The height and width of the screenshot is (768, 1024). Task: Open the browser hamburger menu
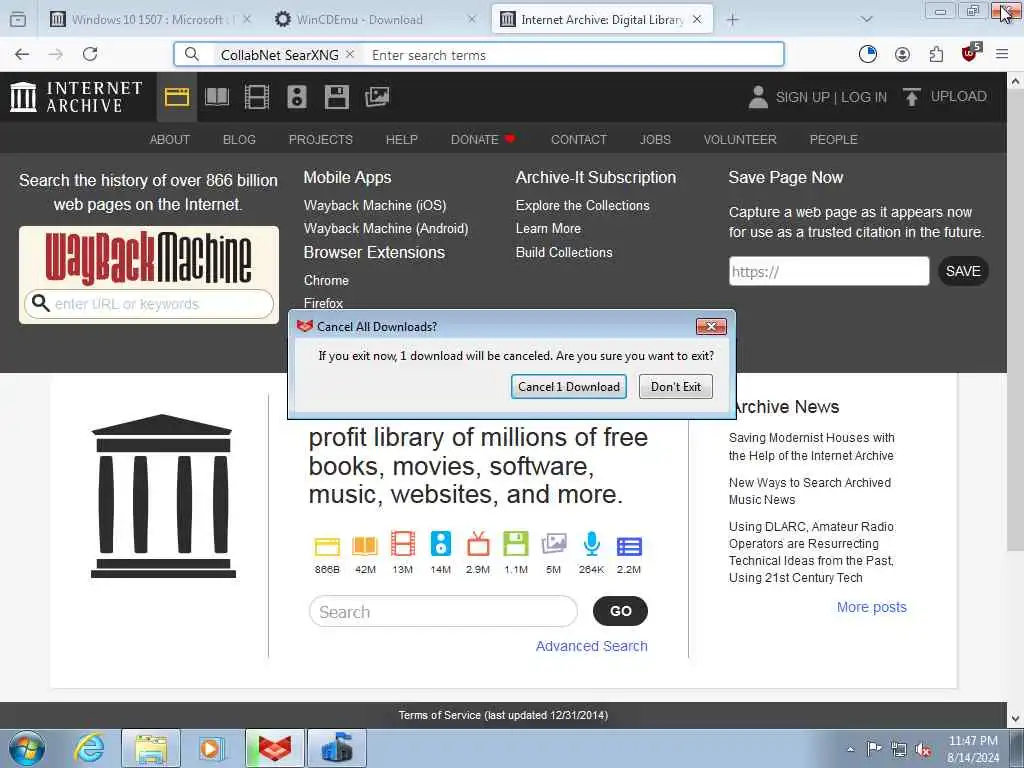[1002, 54]
